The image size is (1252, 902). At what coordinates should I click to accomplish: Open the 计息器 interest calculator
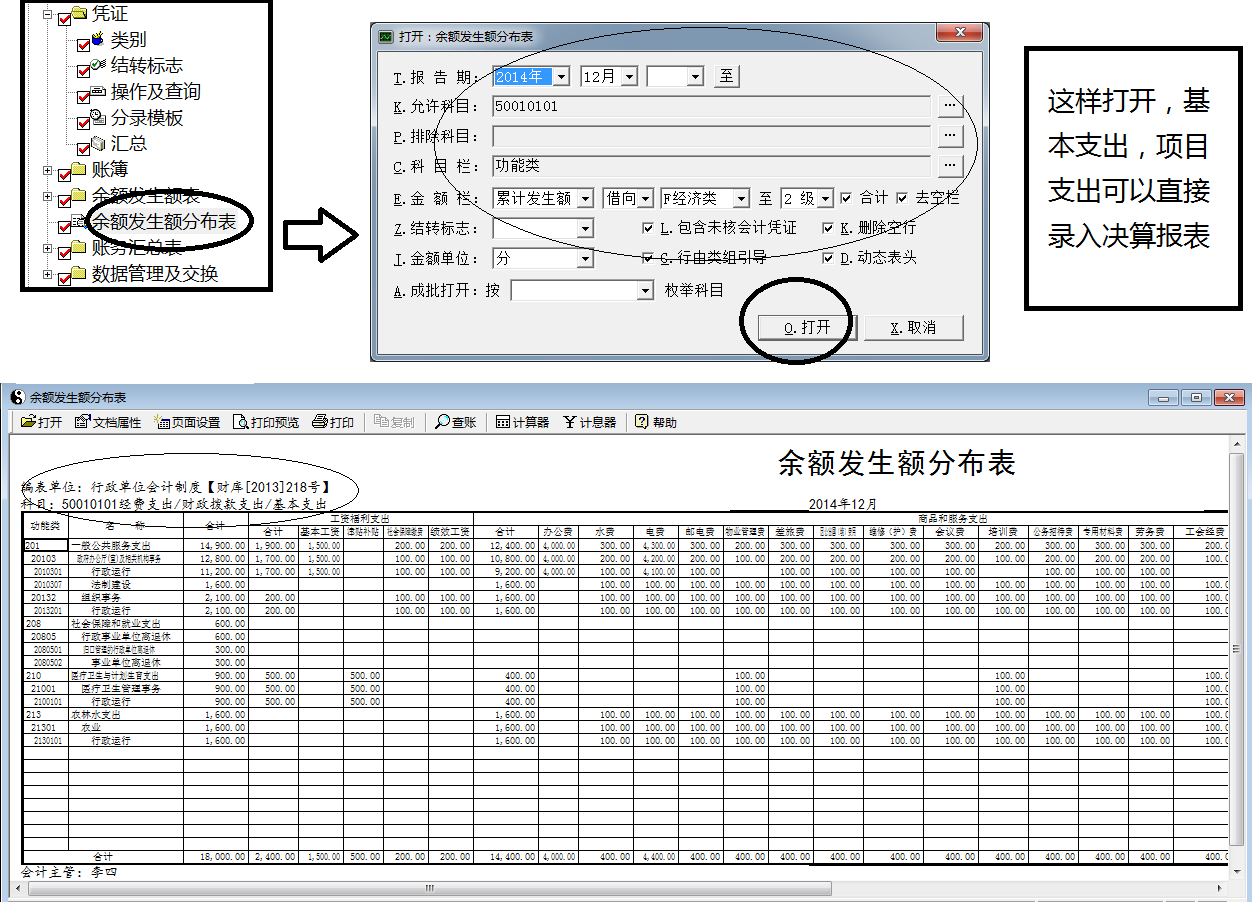click(570, 422)
